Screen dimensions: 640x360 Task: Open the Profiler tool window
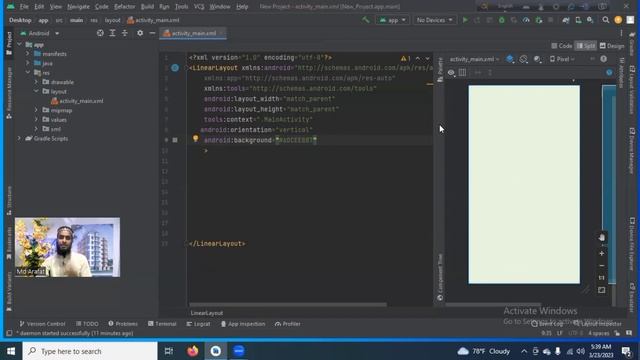288,324
